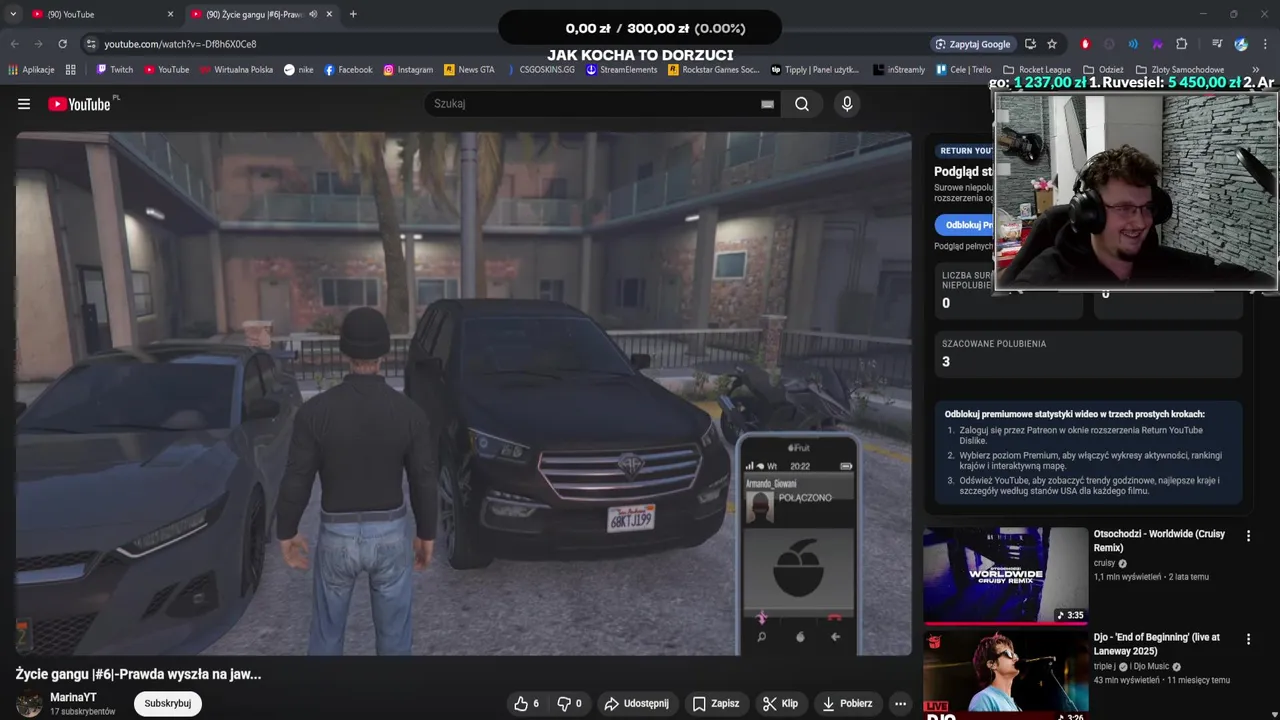Screen dimensions: 1280x720
Task: Click Zapytaj Google lens button
Action: point(973,44)
